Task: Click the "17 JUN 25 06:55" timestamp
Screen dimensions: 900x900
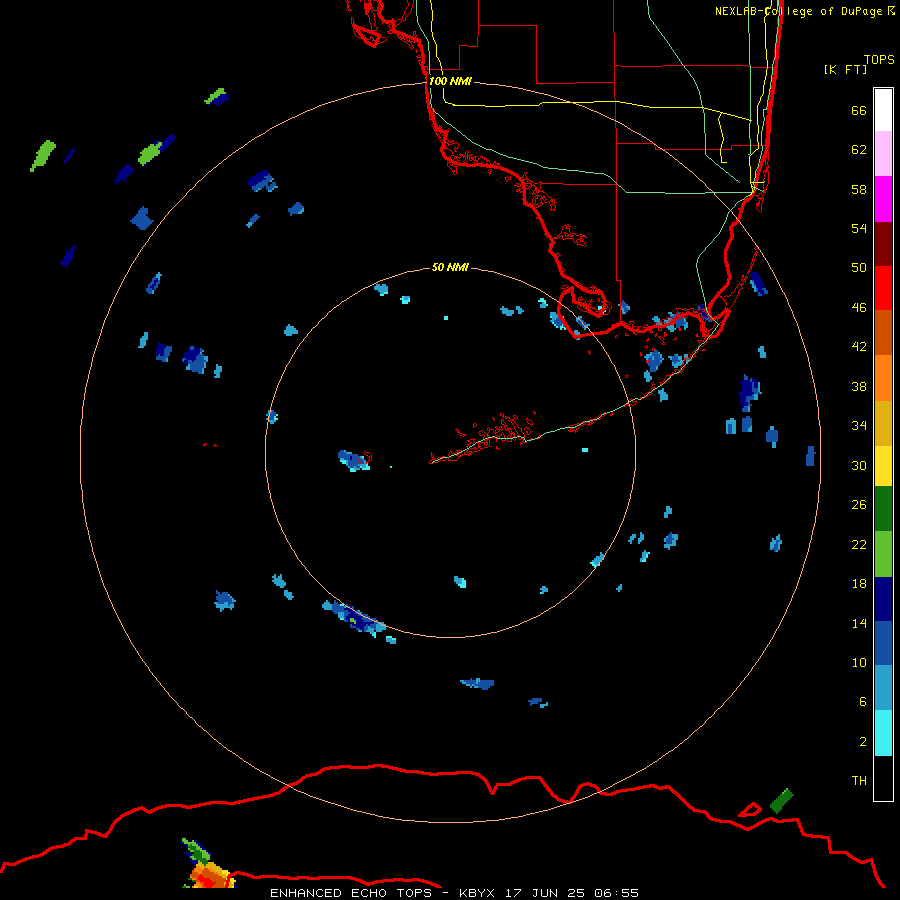Action: 572,893
